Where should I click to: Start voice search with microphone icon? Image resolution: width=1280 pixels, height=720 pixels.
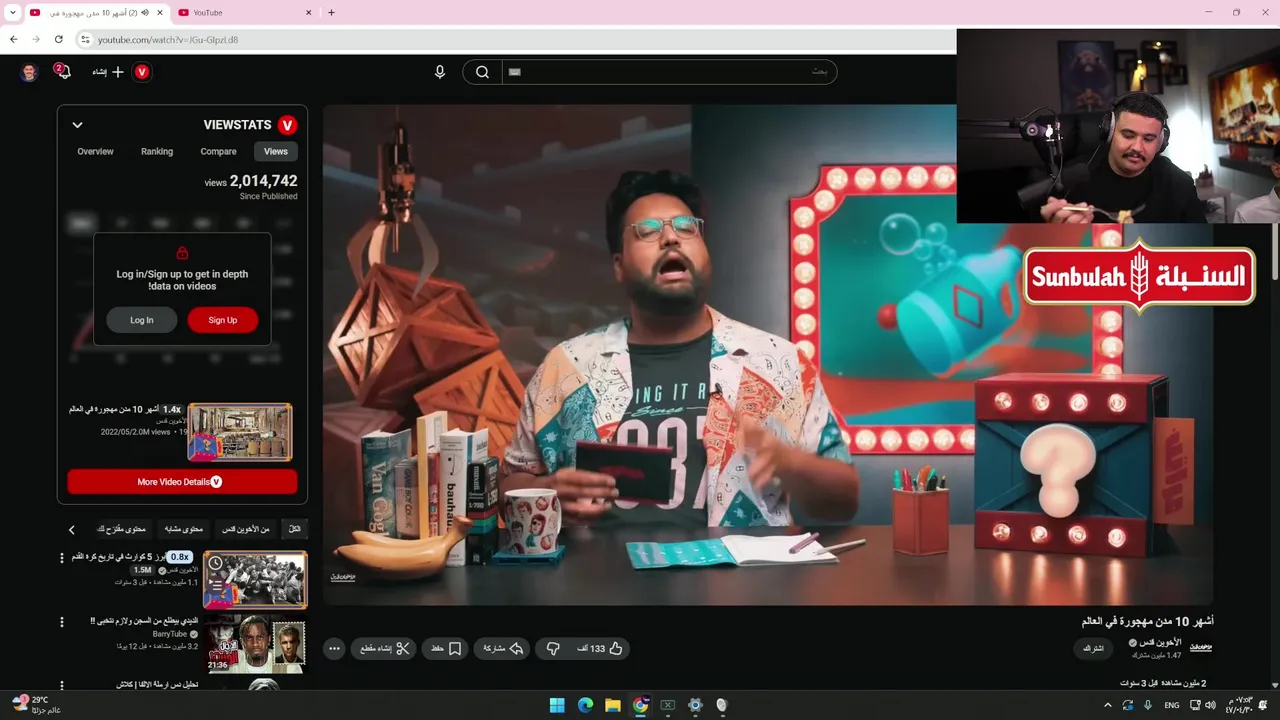[x=440, y=72]
